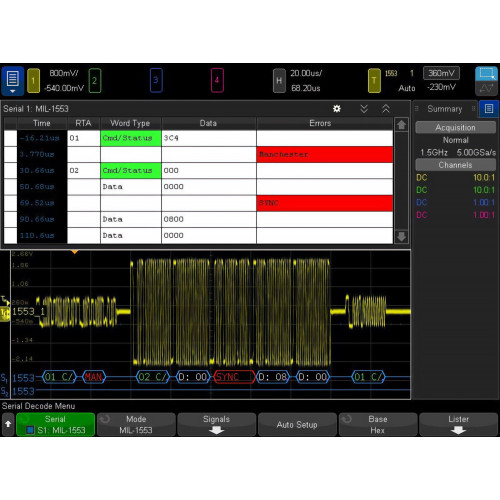Select the zoom box tool icon
This screenshot has height=500, width=500.
[486, 74]
